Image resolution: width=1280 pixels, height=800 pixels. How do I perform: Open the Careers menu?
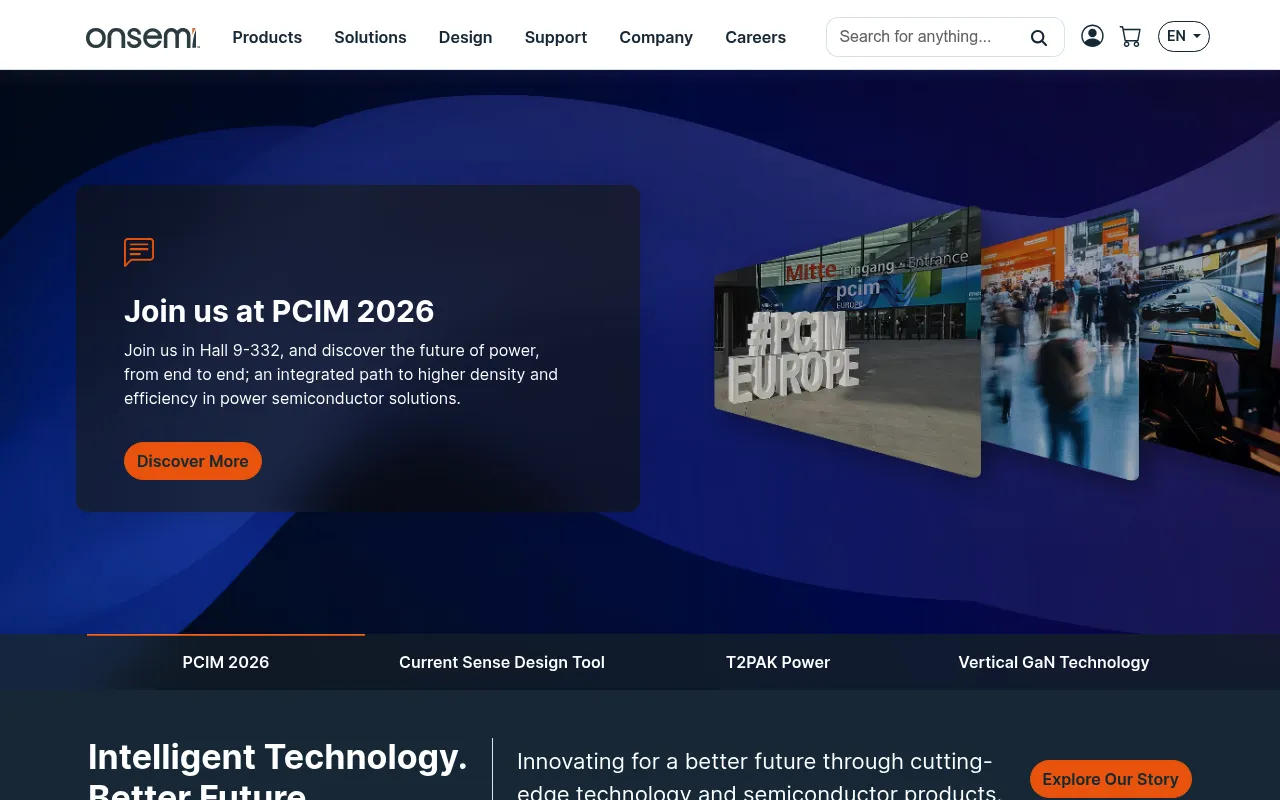(x=755, y=37)
